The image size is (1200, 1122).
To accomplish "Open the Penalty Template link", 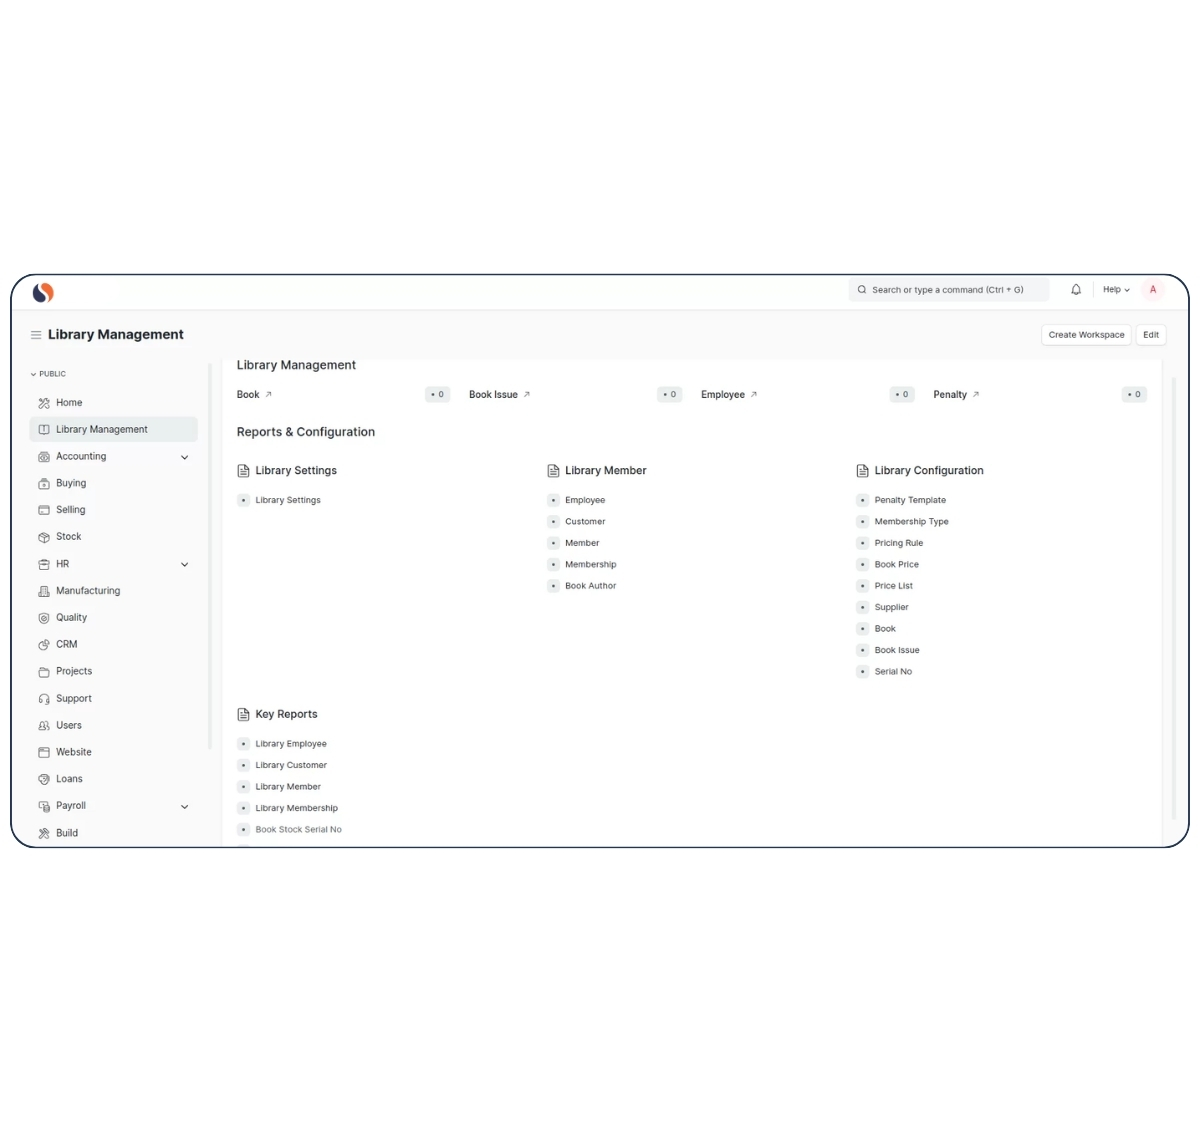I will point(910,500).
